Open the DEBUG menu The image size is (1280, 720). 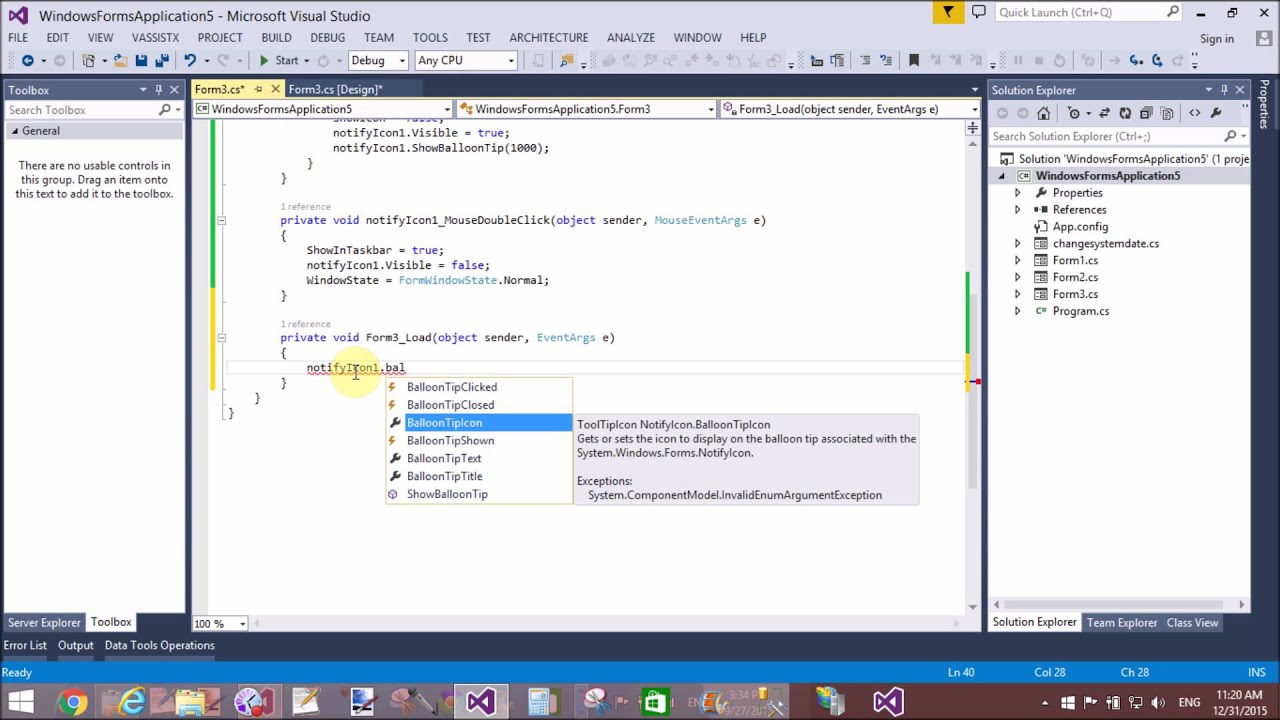coord(327,37)
